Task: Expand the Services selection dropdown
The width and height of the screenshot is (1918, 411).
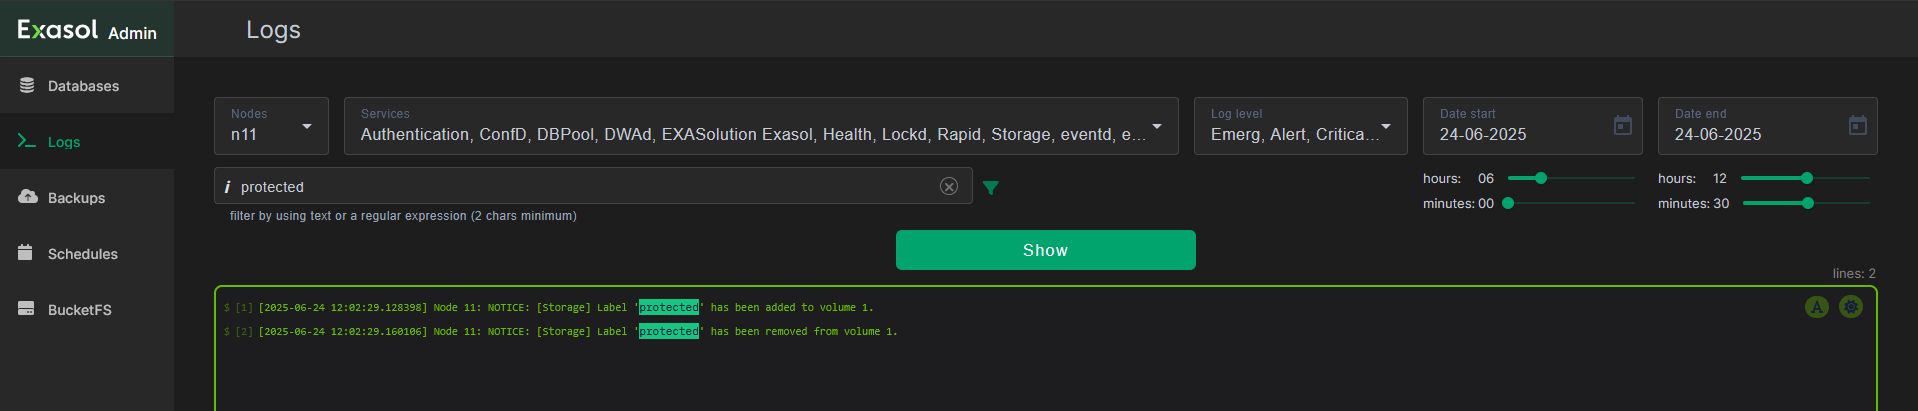Action: point(761,126)
